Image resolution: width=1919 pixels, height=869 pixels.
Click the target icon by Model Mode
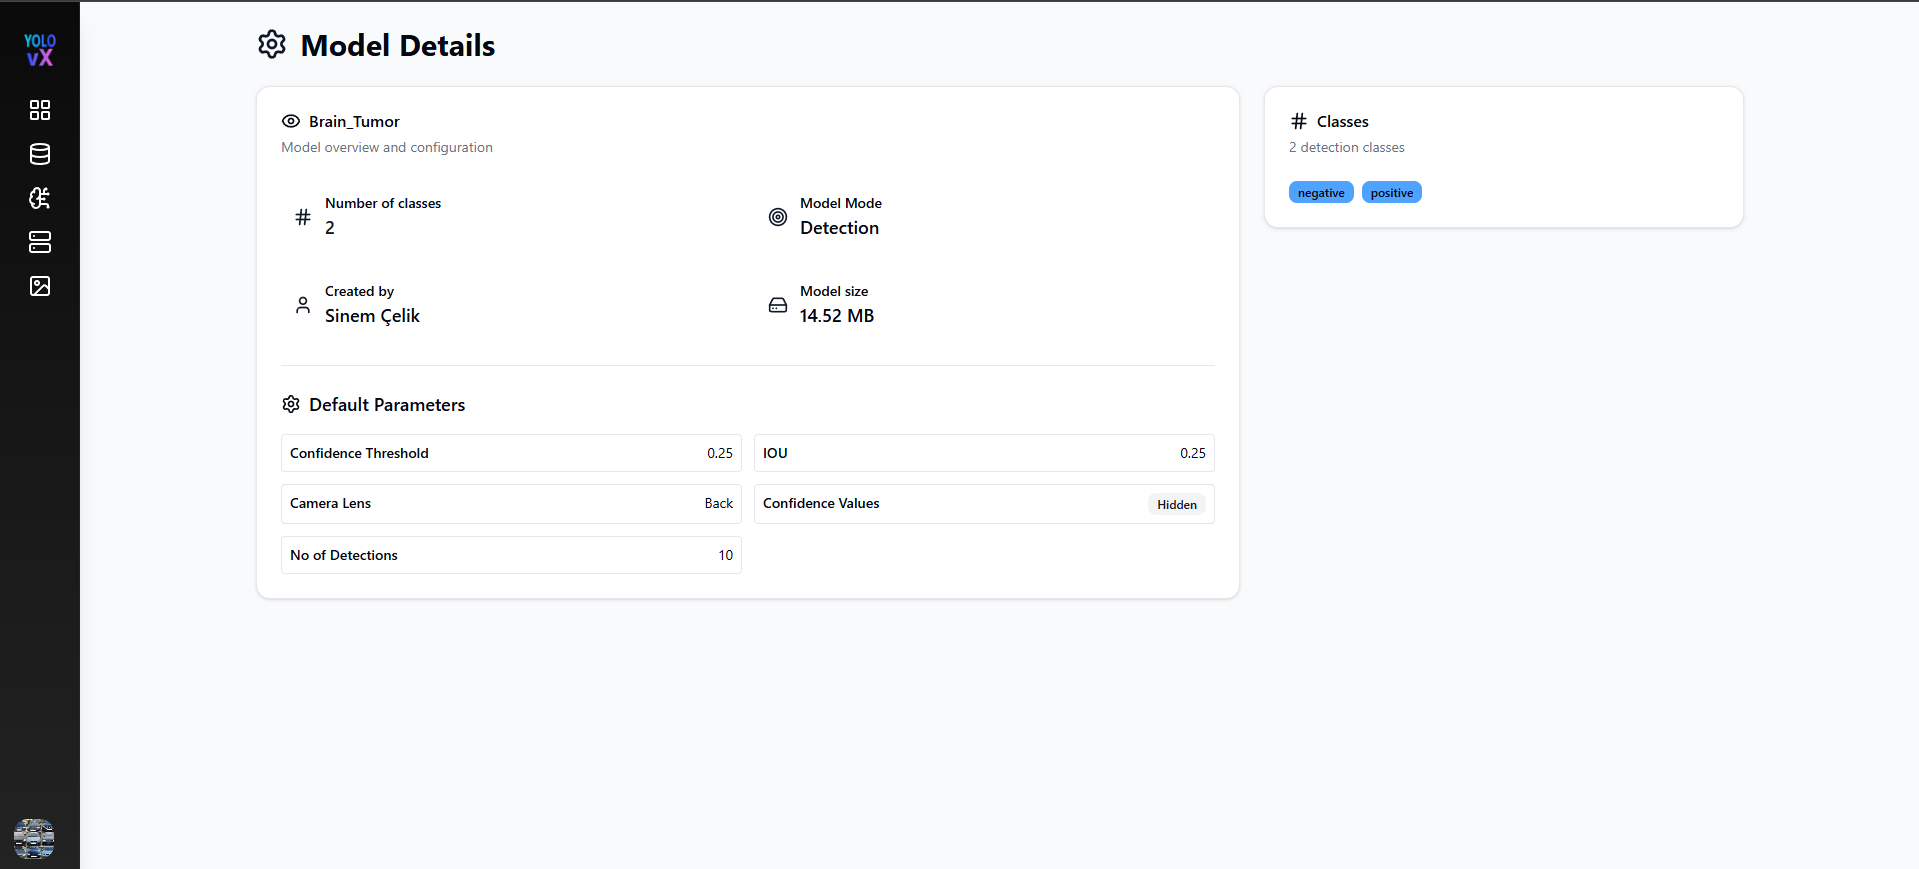(778, 216)
